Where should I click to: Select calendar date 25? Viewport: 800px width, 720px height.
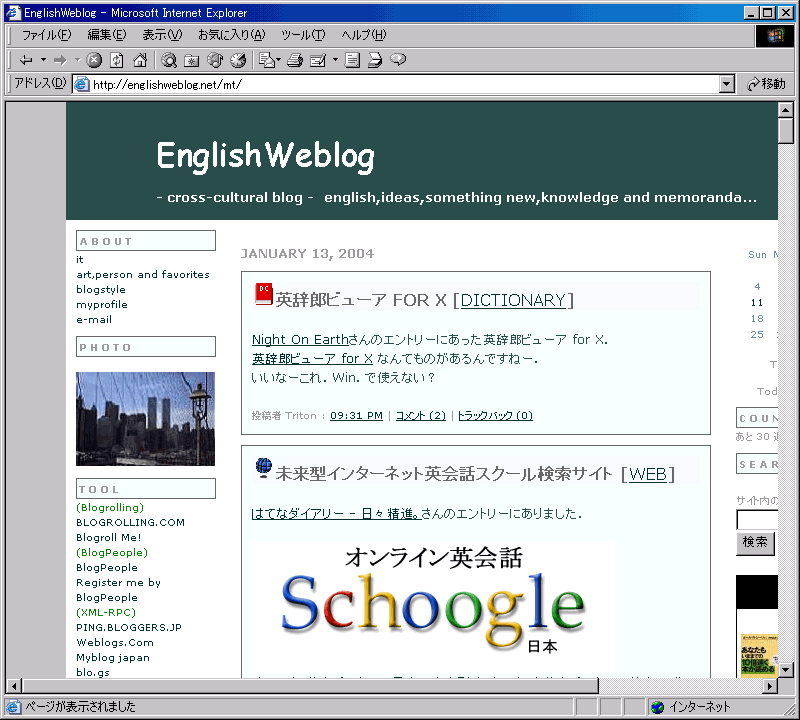pos(757,335)
